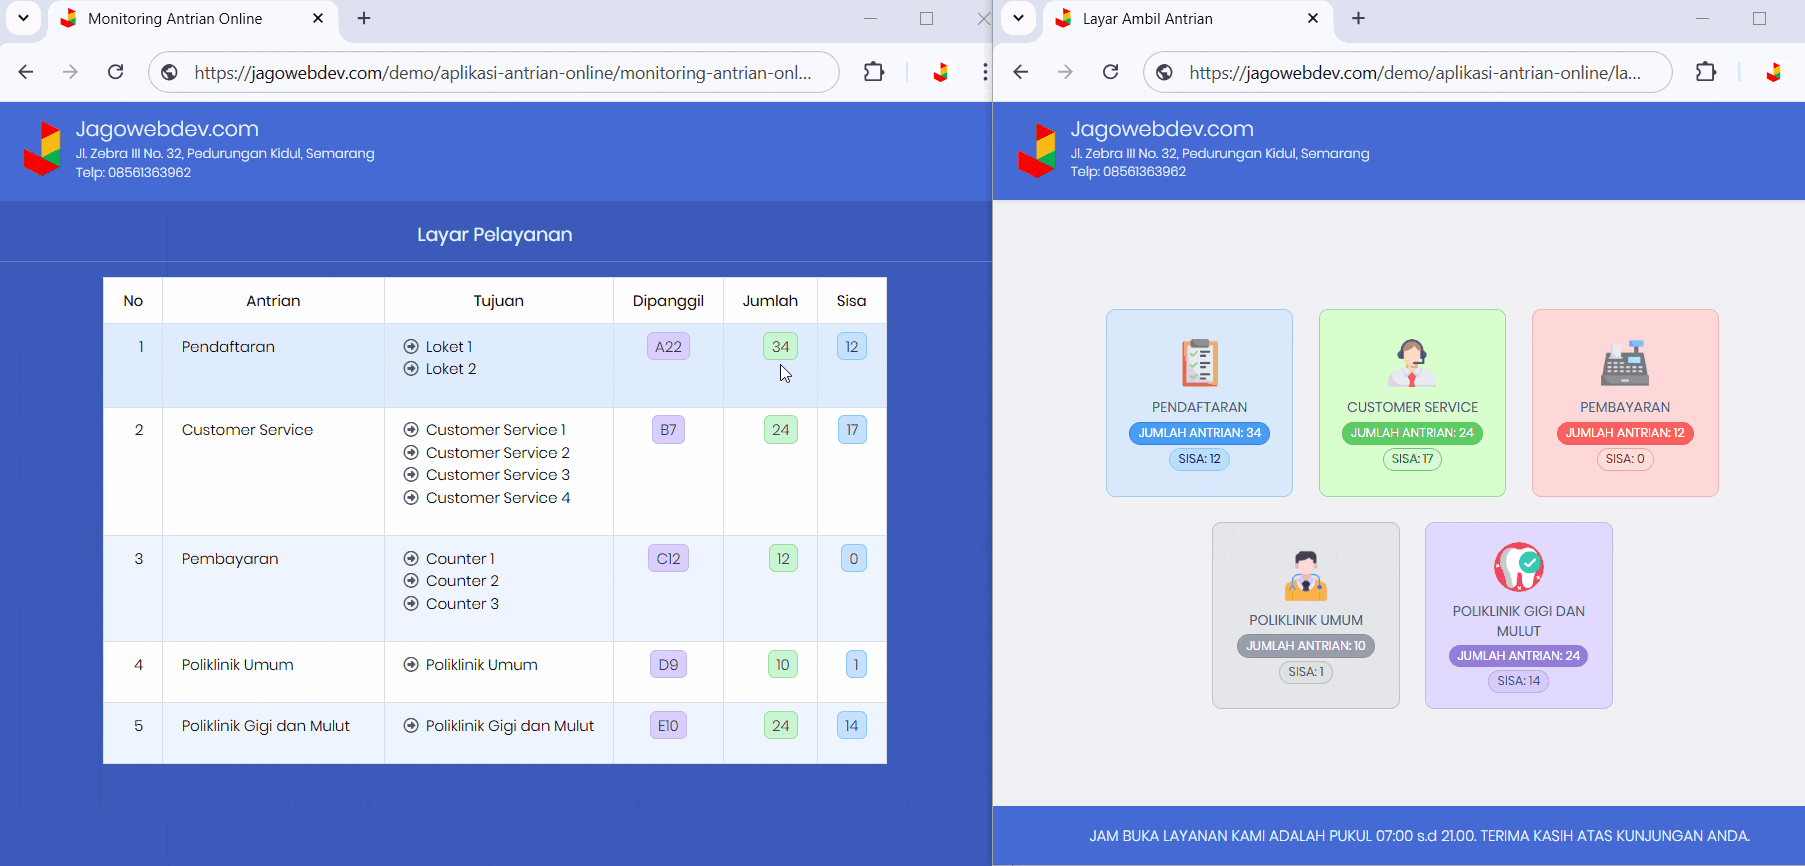The image size is (1805, 866).
Task: Click Jumlah value 10 in Poliklinik Umum row
Action: pyautogui.click(x=782, y=665)
